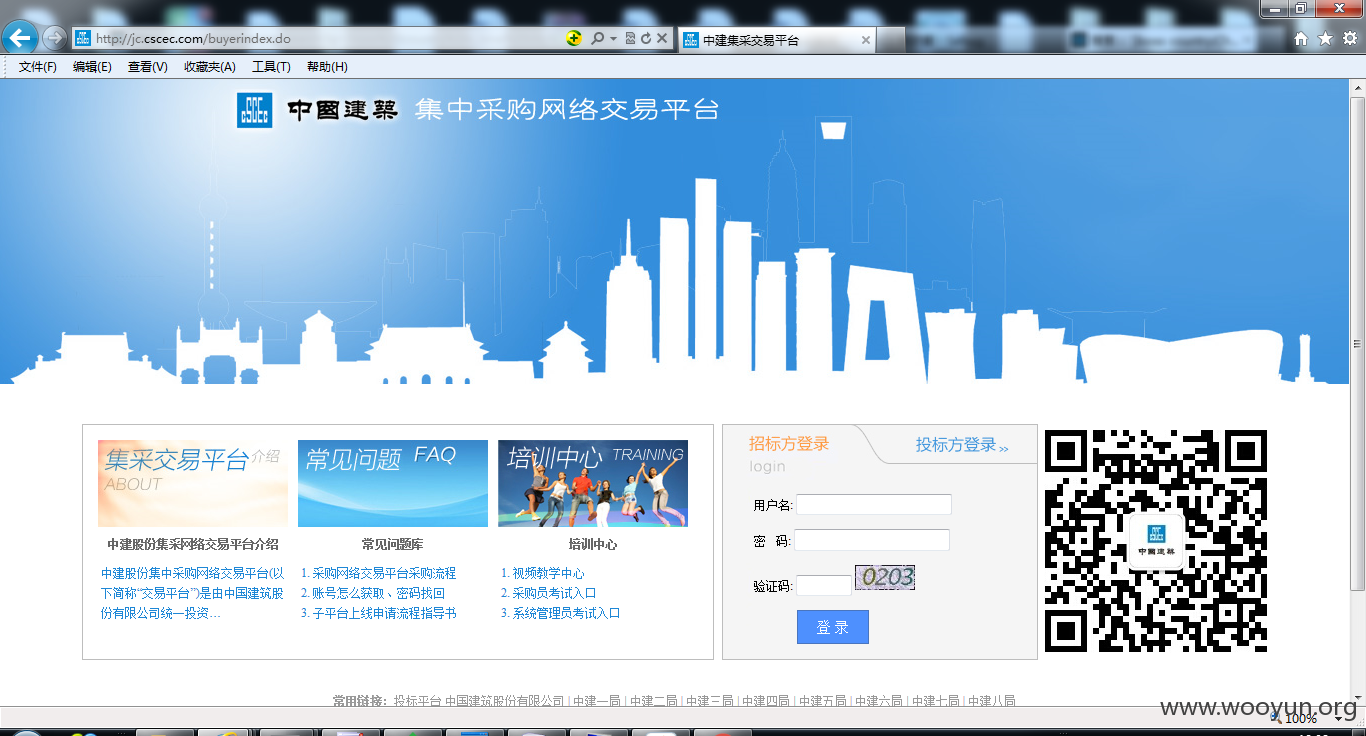Screen dimensions: 1366x736
Task: Open 中建八局 footer link
Action: pos(991,701)
